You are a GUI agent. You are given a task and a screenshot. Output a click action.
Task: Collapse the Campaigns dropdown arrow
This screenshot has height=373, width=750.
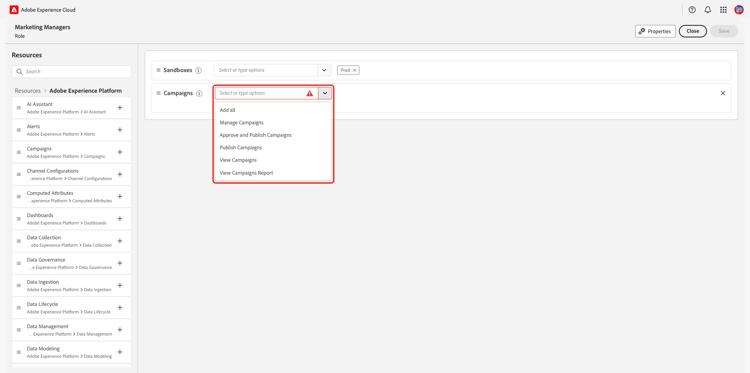point(325,93)
